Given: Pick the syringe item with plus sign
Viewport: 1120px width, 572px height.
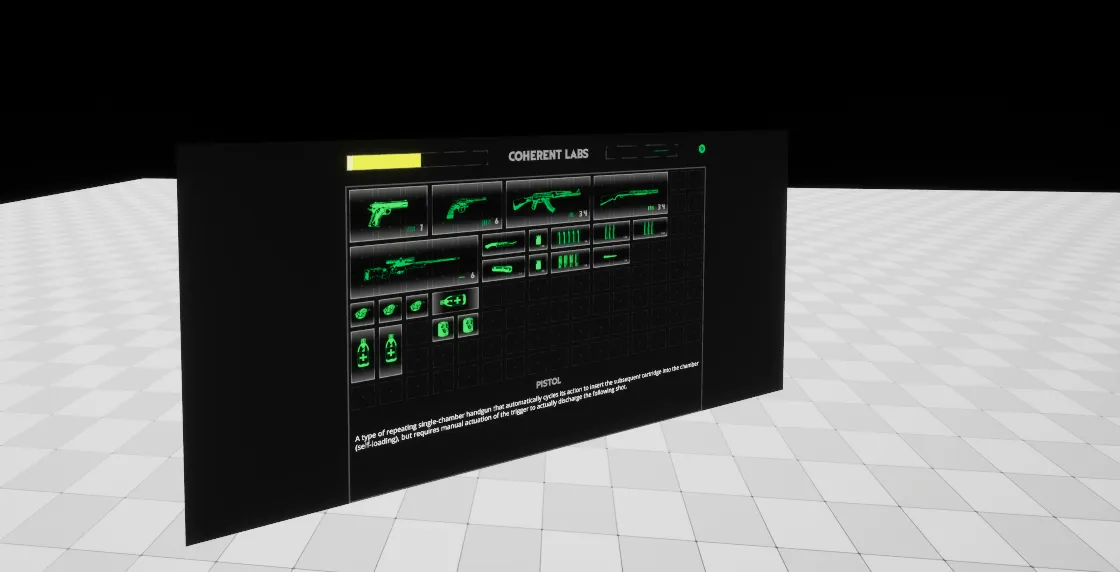Looking at the screenshot, I should pyautogui.click(x=455, y=301).
